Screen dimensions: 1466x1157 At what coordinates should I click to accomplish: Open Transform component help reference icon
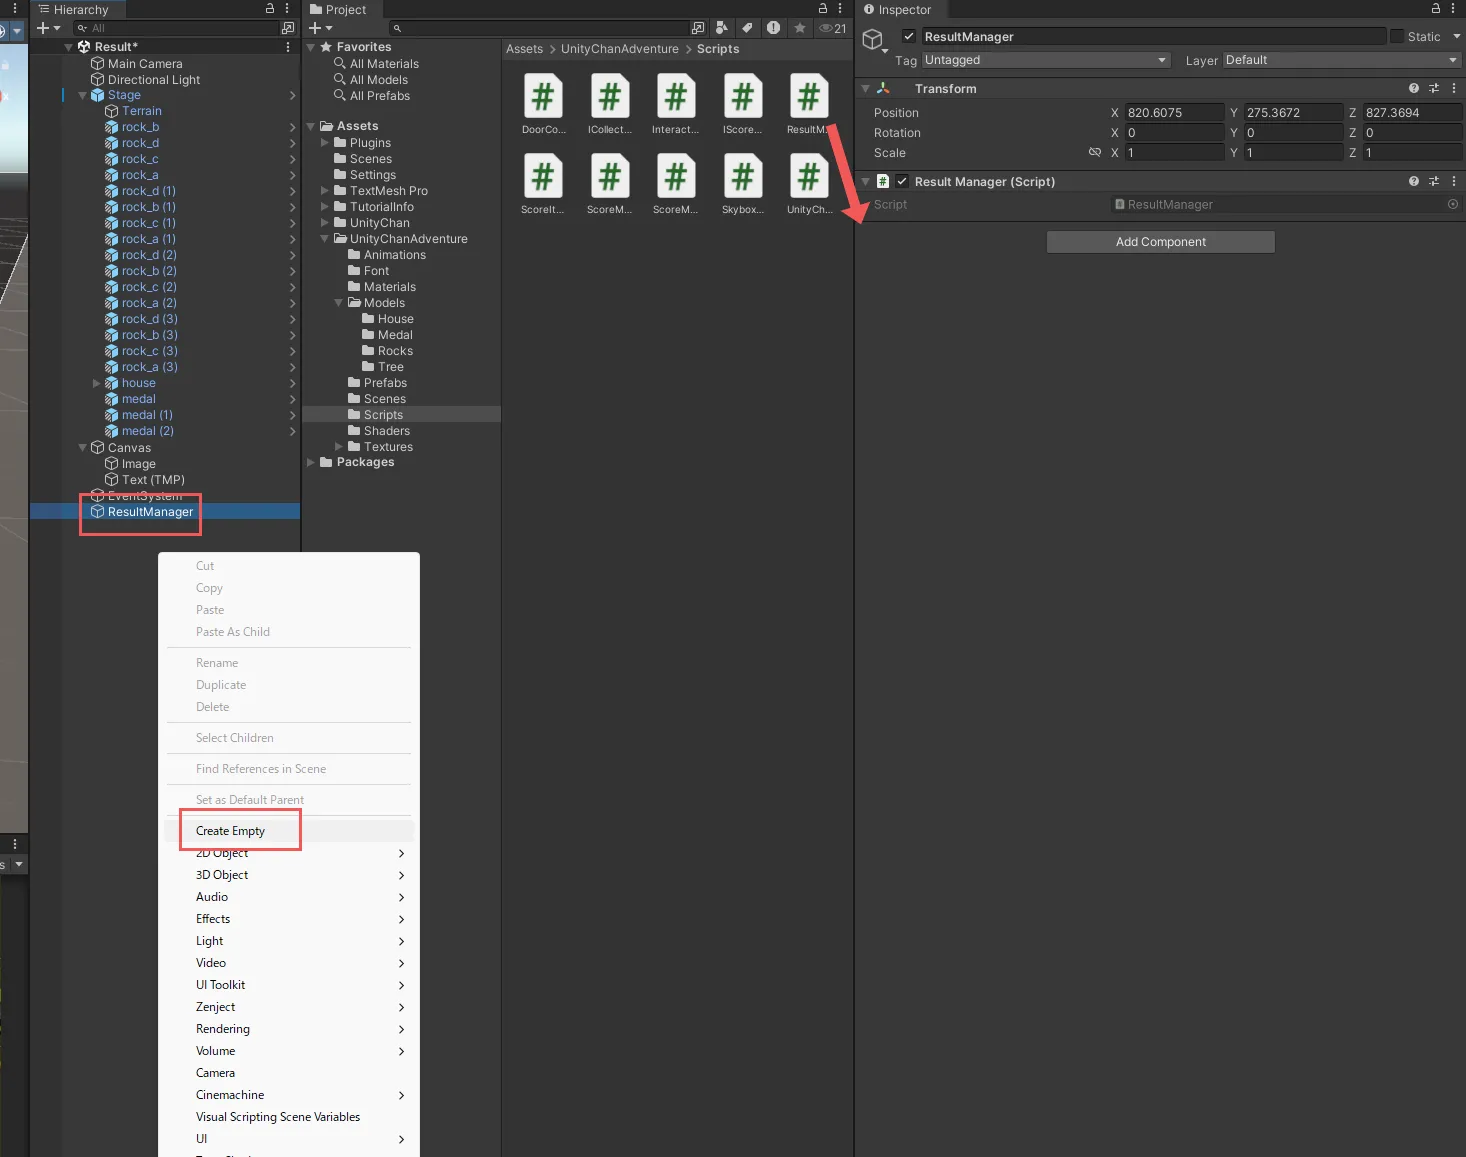point(1413,88)
